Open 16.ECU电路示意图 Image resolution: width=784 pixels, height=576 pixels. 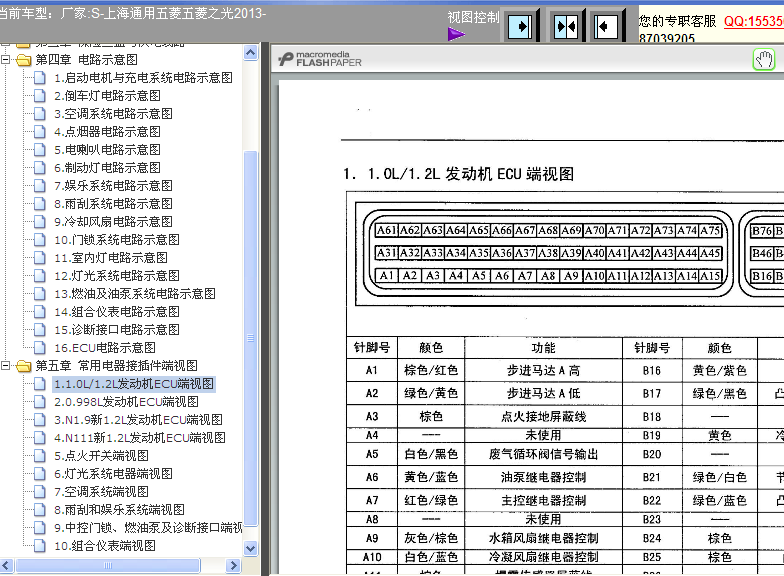click(104, 348)
